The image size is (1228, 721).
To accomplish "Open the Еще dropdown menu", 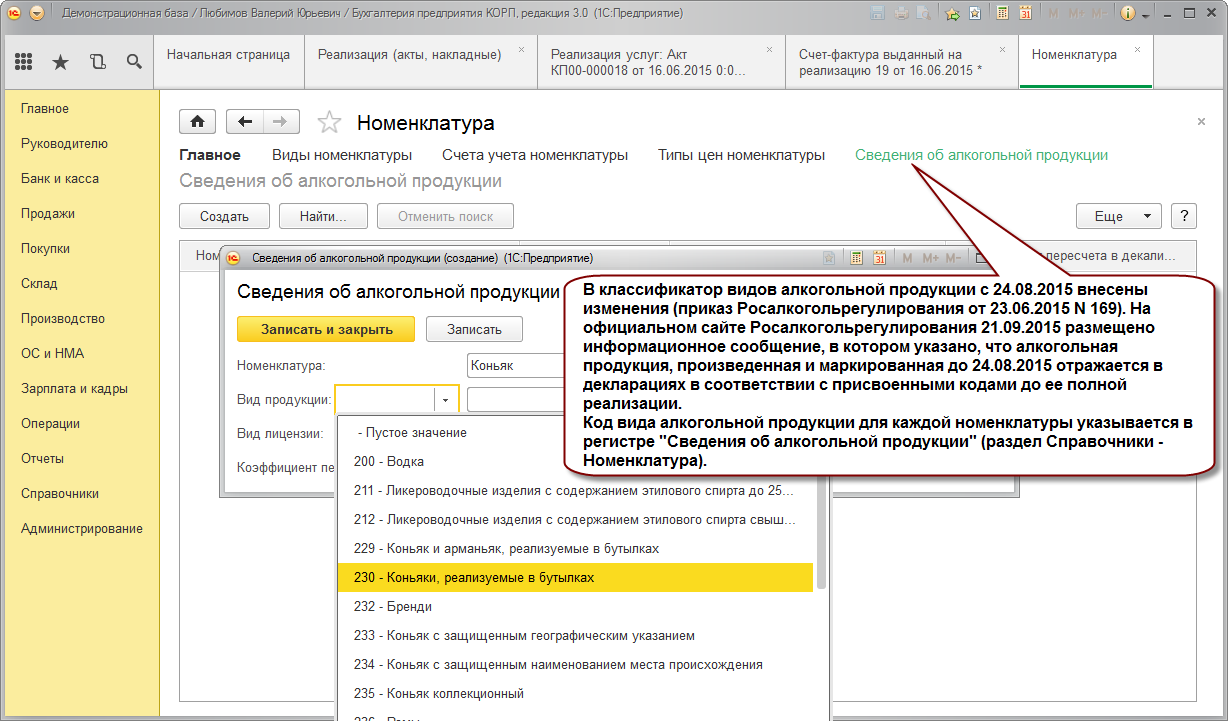I will 1118,216.
